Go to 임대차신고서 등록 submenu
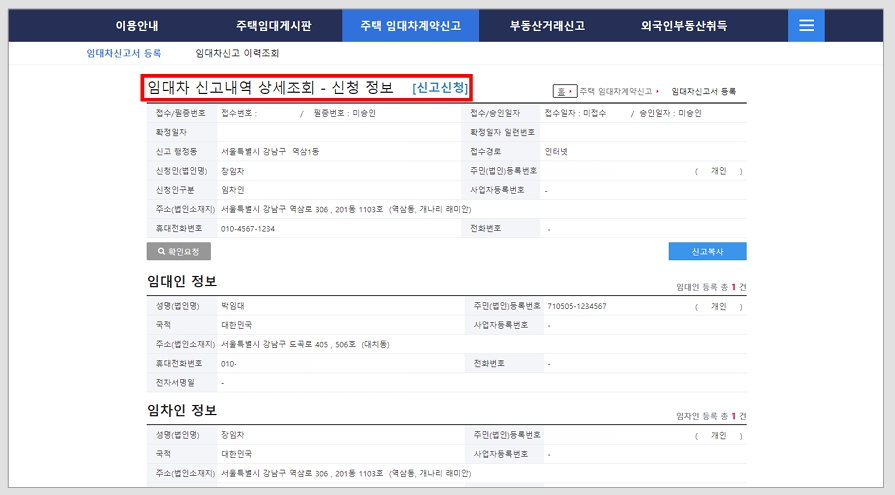This screenshot has width=895, height=495. [124, 53]
